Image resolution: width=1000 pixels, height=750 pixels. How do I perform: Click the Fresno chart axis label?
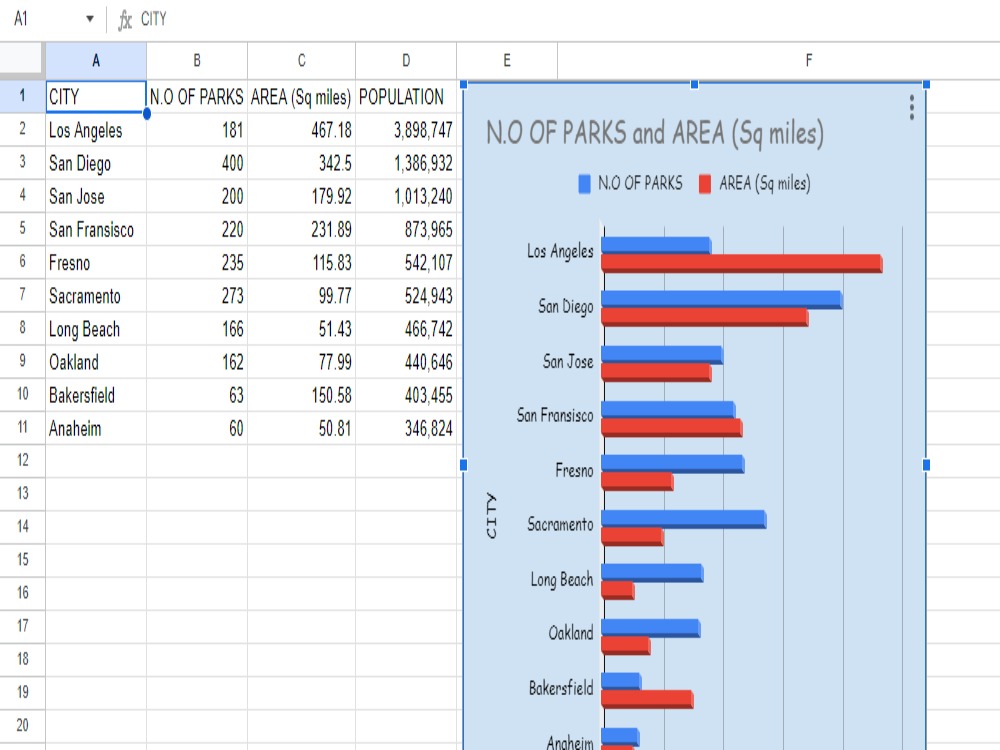574,471
